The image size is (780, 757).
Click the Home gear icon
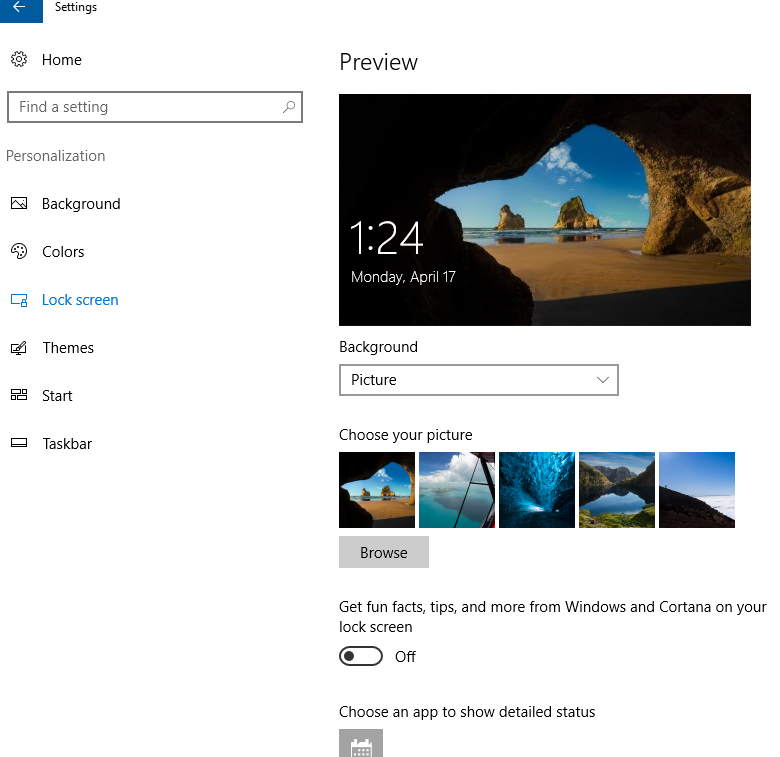tap(19, 60)
